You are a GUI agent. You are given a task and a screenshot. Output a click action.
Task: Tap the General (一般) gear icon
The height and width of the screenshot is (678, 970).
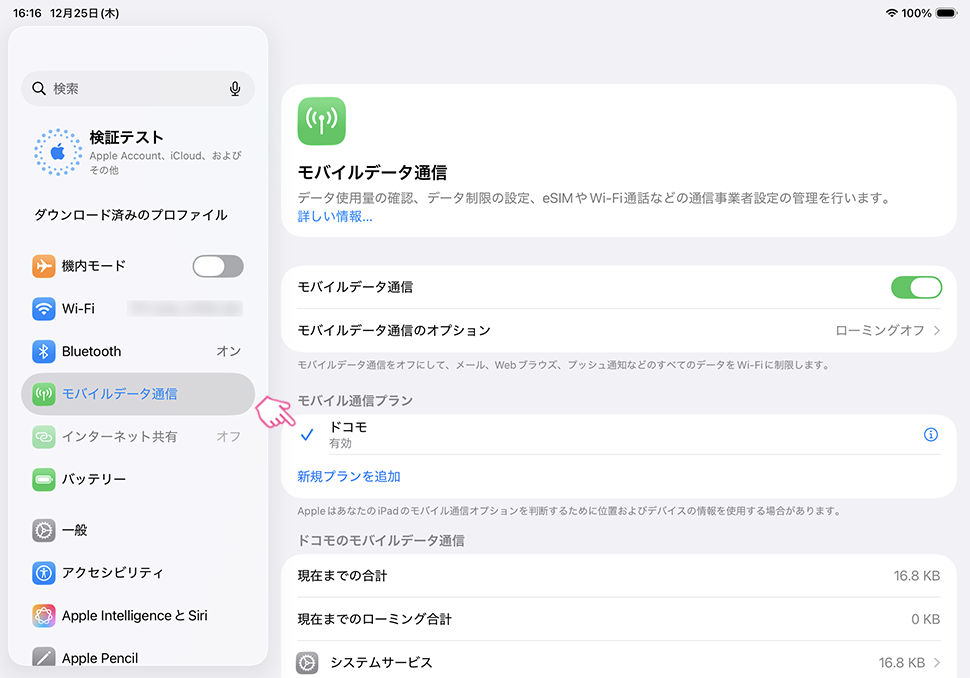pos(43,530)
